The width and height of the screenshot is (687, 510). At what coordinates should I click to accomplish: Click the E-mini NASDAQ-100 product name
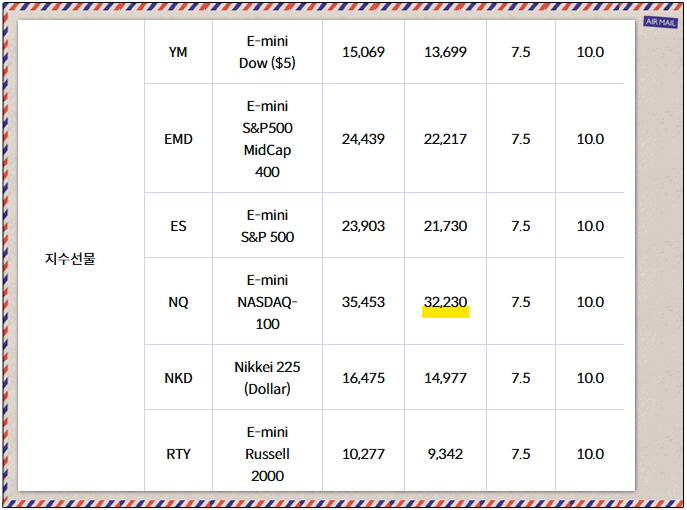click(267, 302)
